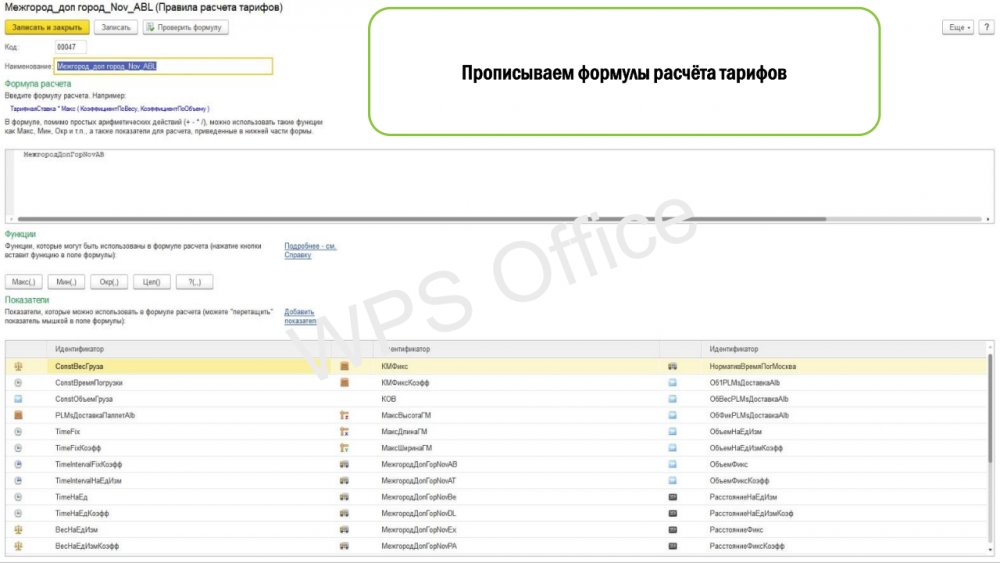Click the truck icon next to МежгородДопГорNovAB
The height and width of the screenshot is (563, 1000).
coord(344,464)
